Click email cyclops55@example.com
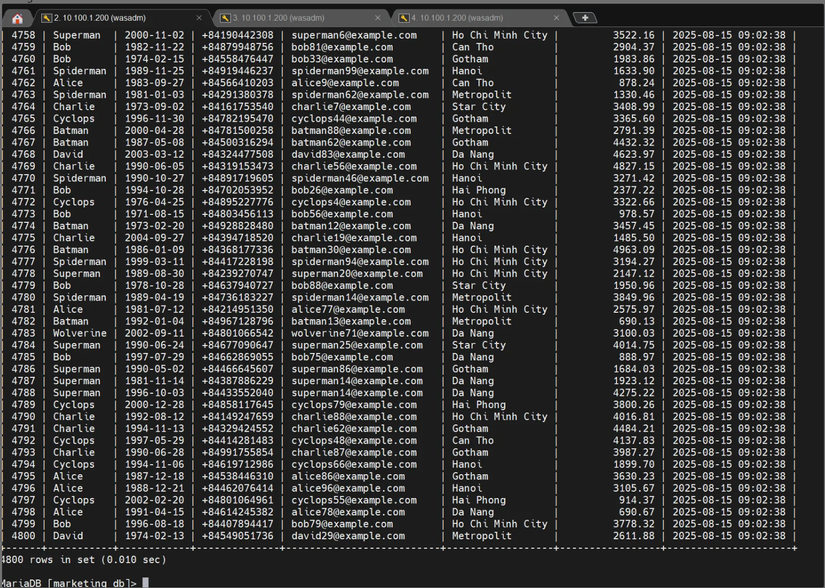This screenshot has width=825, height=588. pos(354,500)
